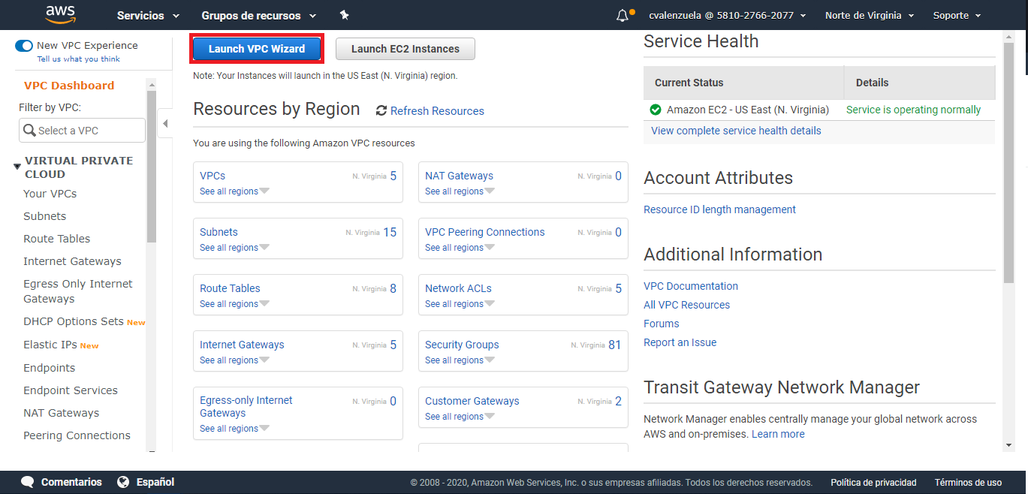Click the Security Groups count 81
Image resolution: width=1028 pixels, height=494 pixels.
point(614,344)
